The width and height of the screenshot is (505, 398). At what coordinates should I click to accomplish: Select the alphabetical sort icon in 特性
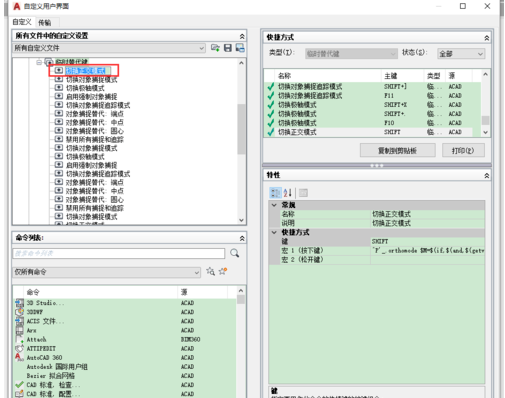[x=288, y=193]
